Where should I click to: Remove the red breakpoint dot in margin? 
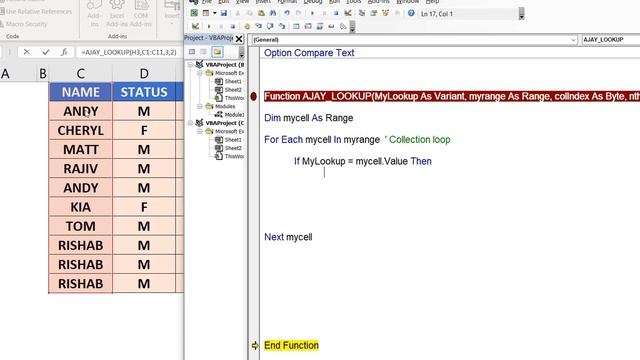pos(253,96)
